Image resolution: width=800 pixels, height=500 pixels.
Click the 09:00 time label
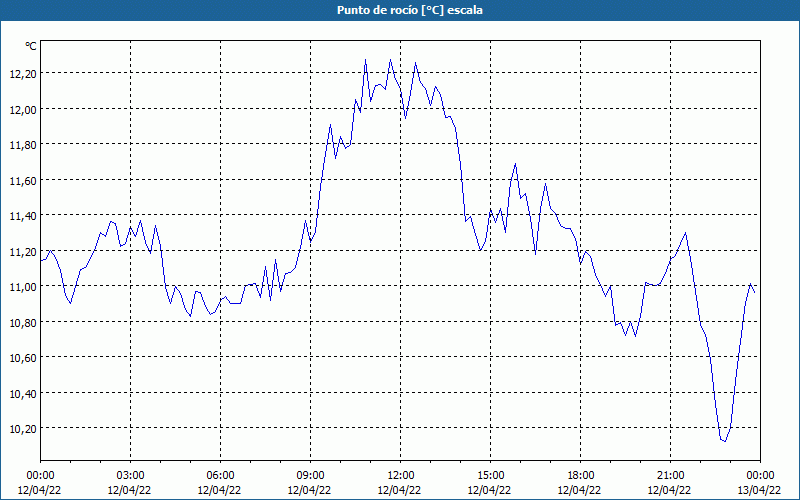pyautogui.click(x=310, y=476)
